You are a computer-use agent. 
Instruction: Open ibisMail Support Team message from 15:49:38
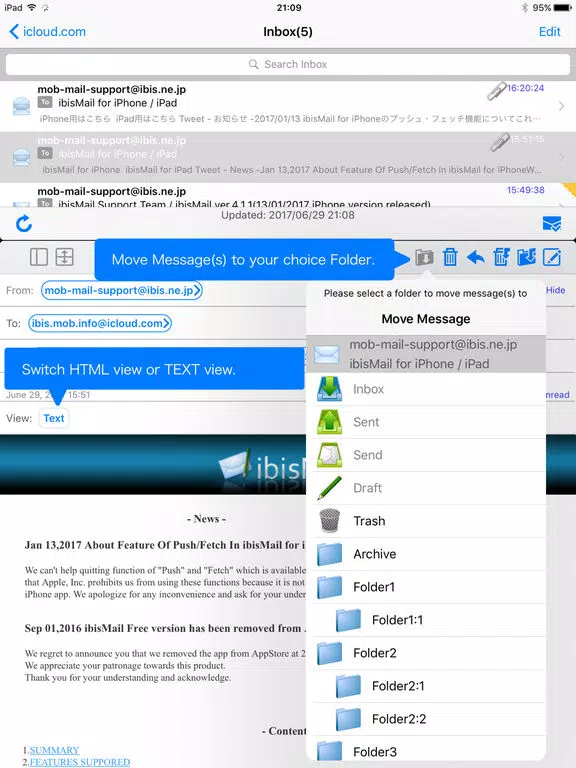[288, 195]
